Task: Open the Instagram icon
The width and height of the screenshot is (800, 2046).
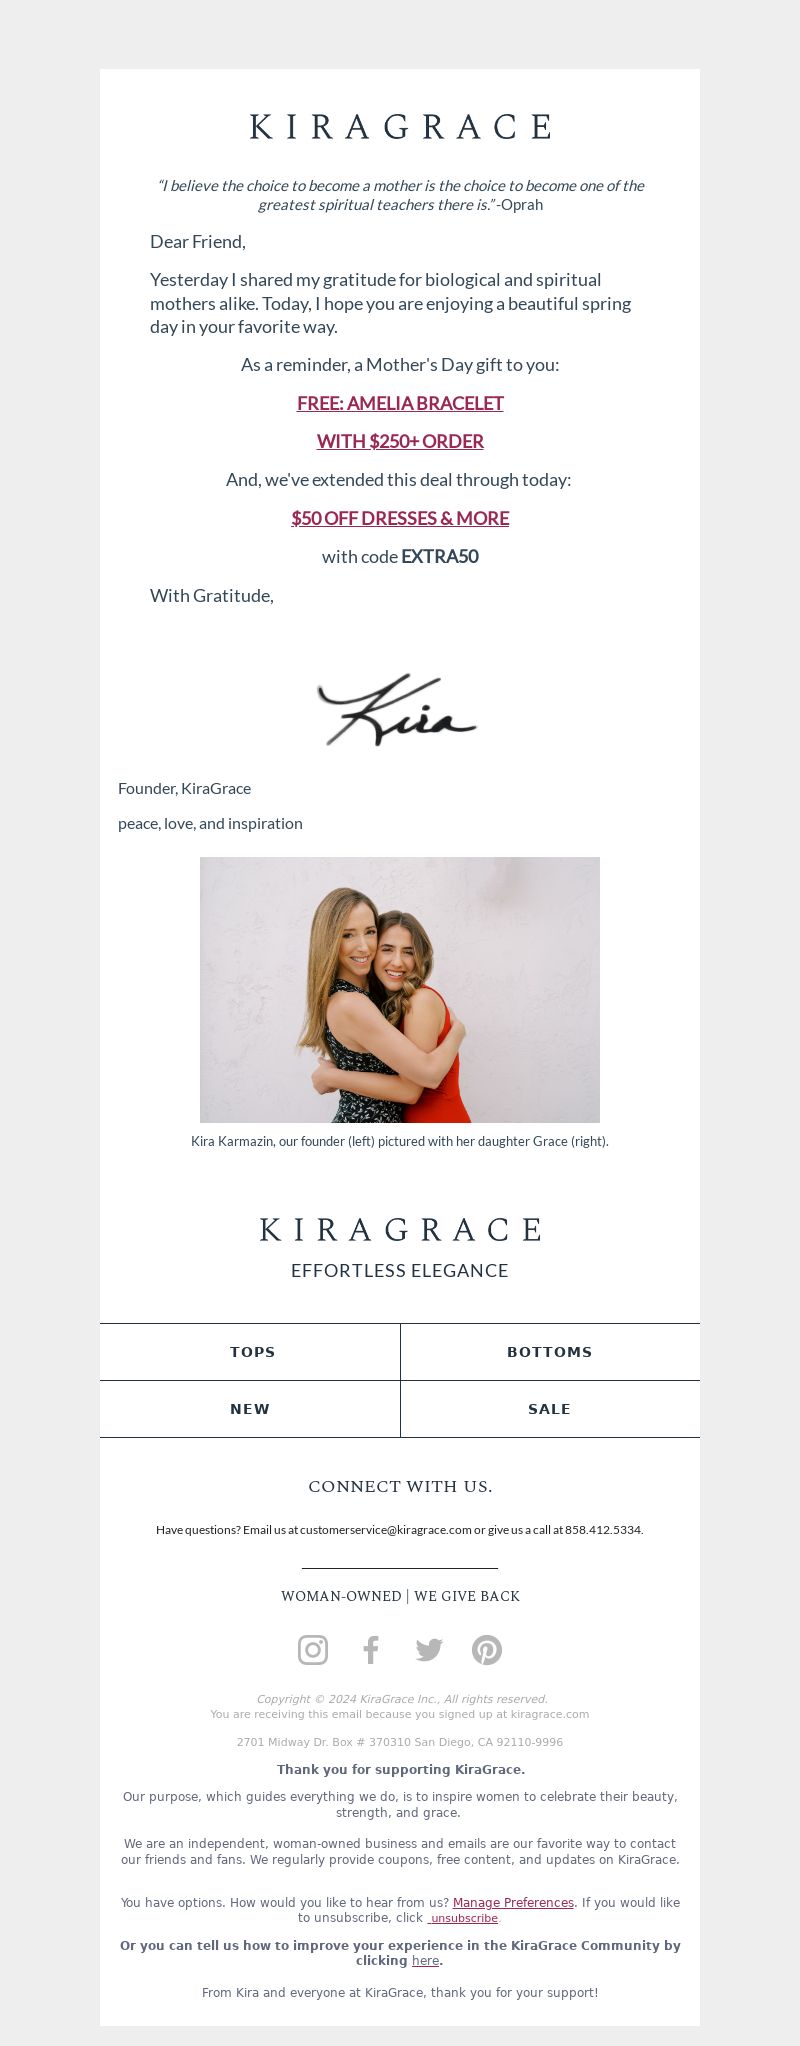Action: [313, 1650]
